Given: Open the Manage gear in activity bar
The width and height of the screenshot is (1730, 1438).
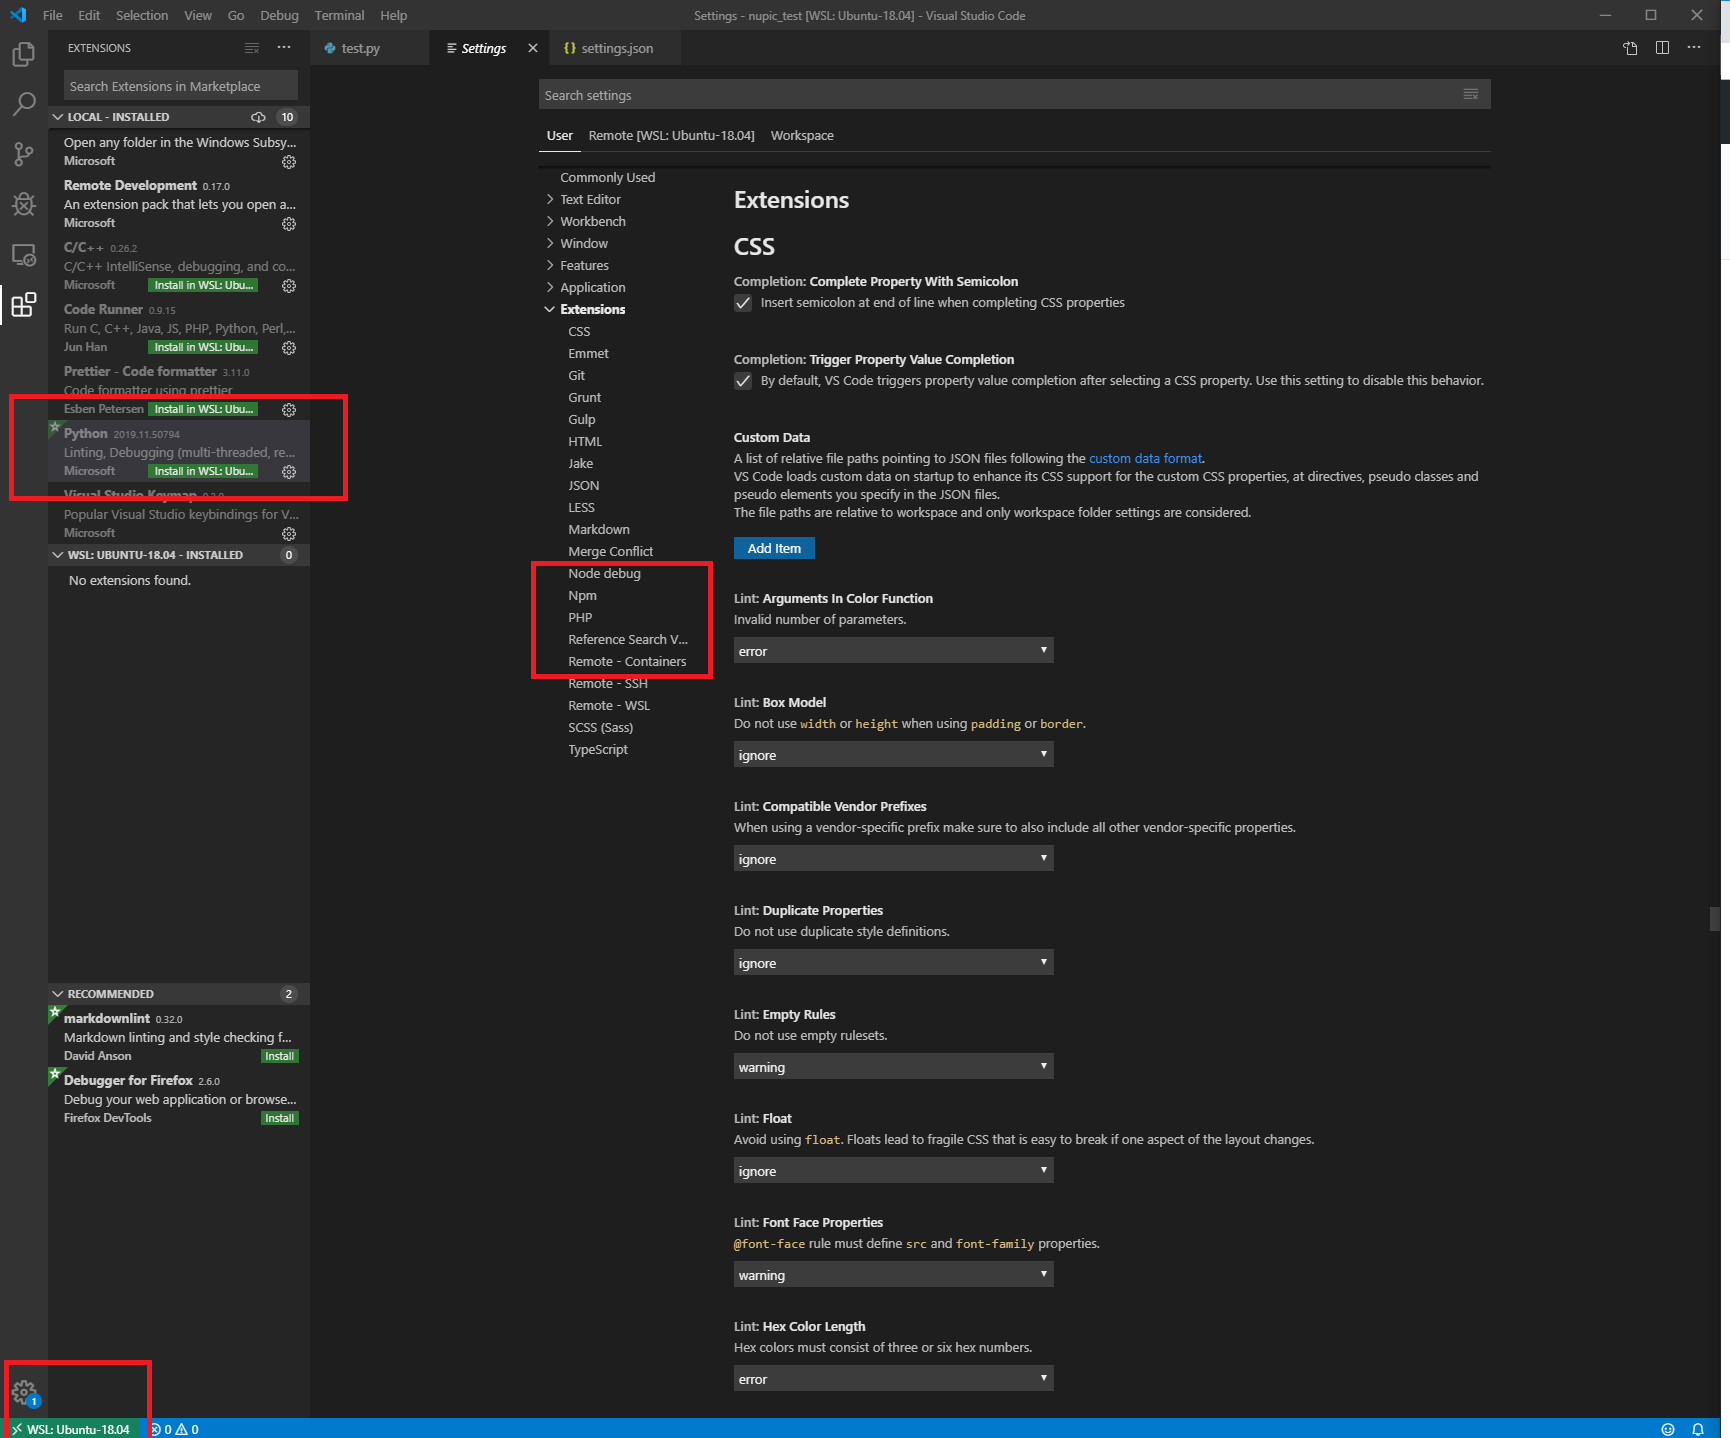Looking at the screenshot, I should (24, 1392).
